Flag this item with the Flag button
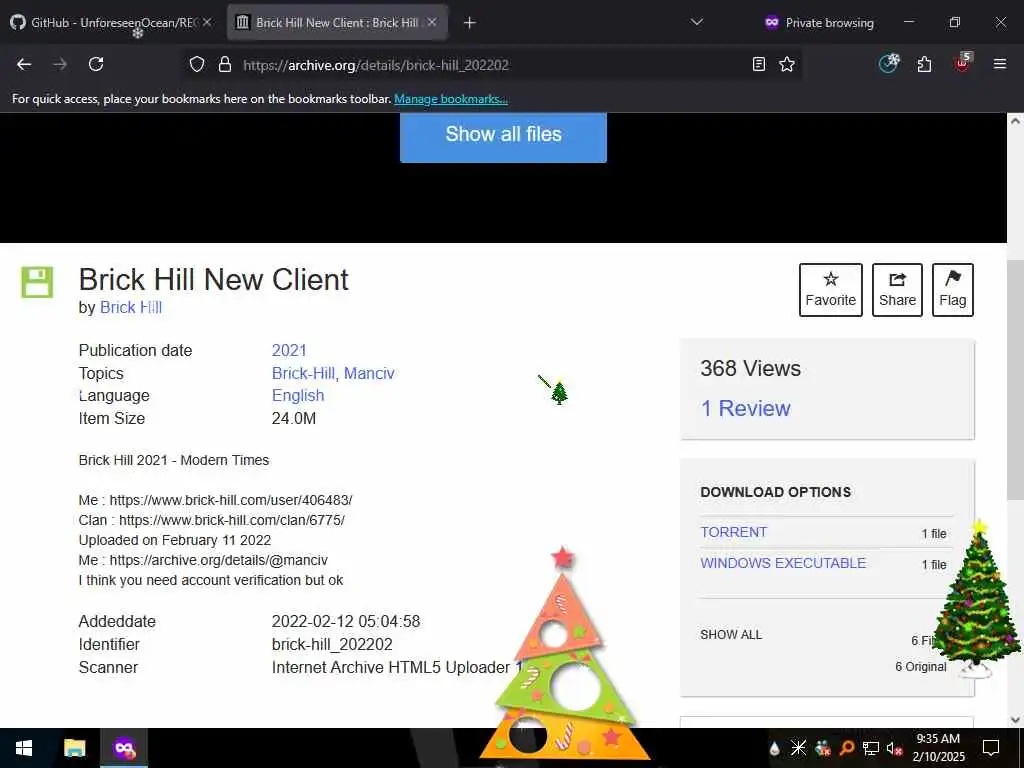 tap(953, 290)
